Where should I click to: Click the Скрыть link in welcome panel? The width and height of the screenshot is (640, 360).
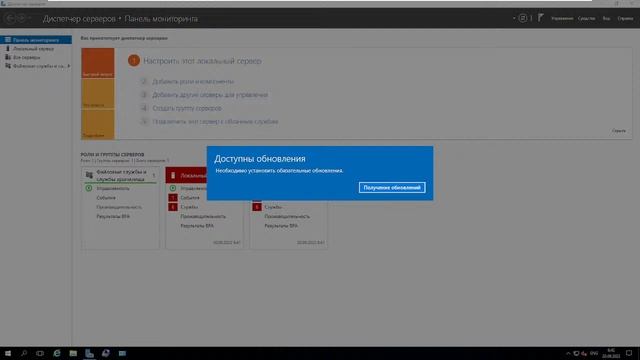(618, 131)
